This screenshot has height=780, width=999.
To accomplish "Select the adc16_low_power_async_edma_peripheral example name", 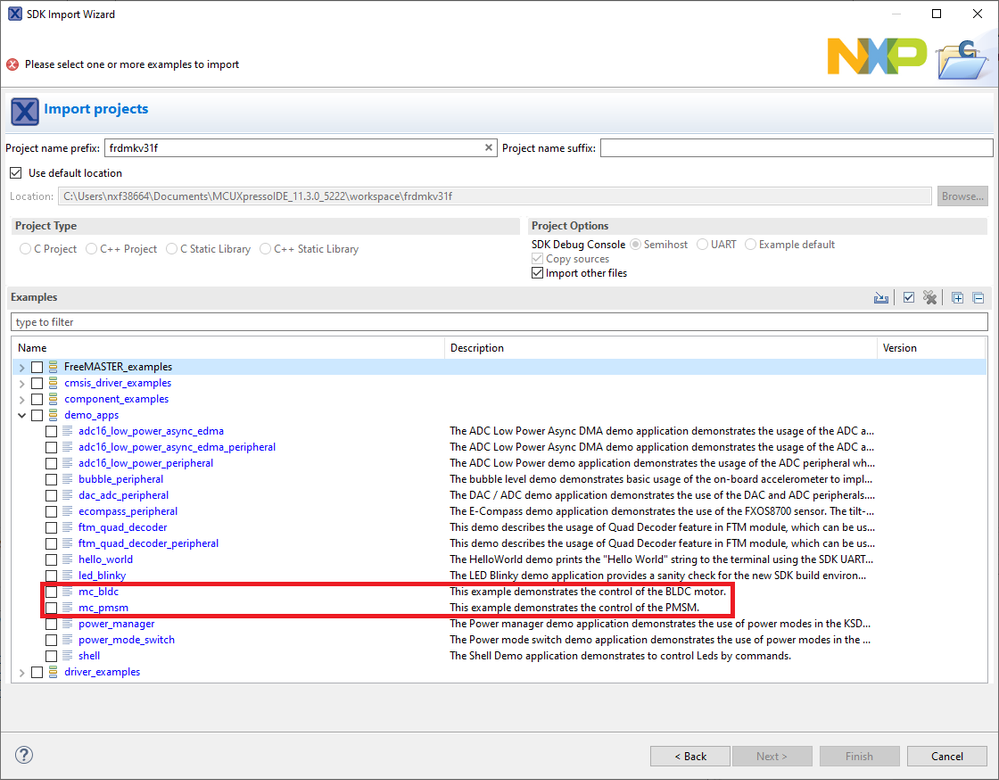I will [x=177, y=447].
